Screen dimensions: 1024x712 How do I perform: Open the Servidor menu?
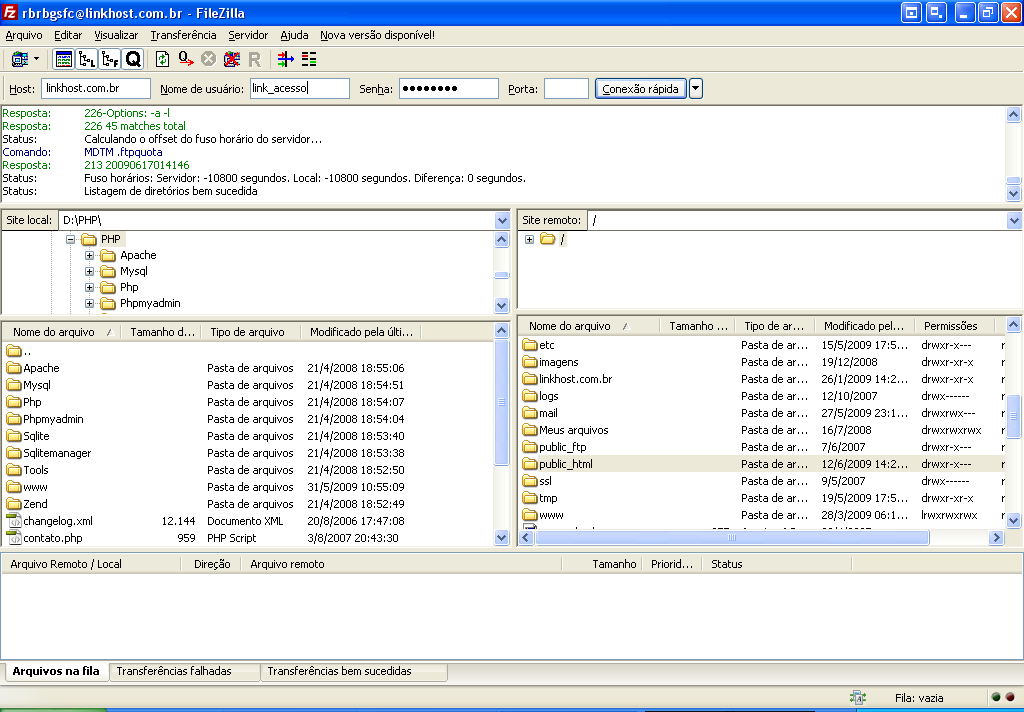(x=248, y=35)
